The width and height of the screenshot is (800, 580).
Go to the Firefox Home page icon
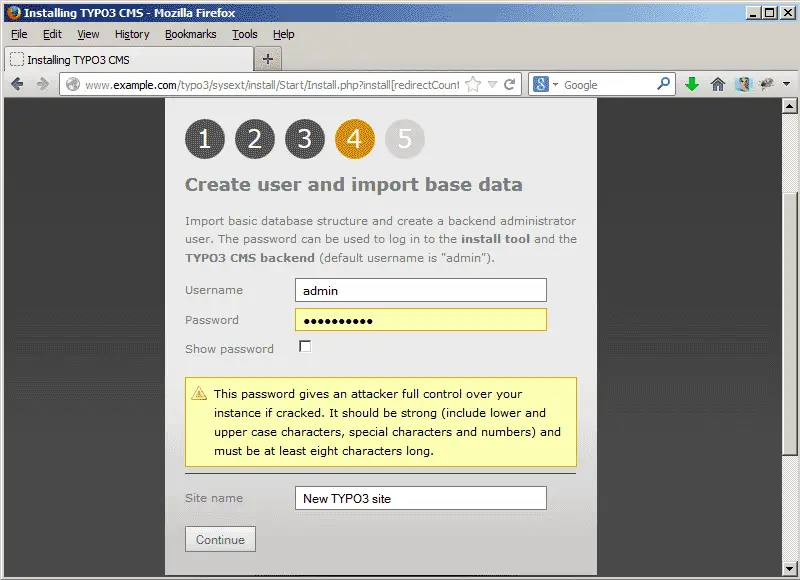(718, 84)
